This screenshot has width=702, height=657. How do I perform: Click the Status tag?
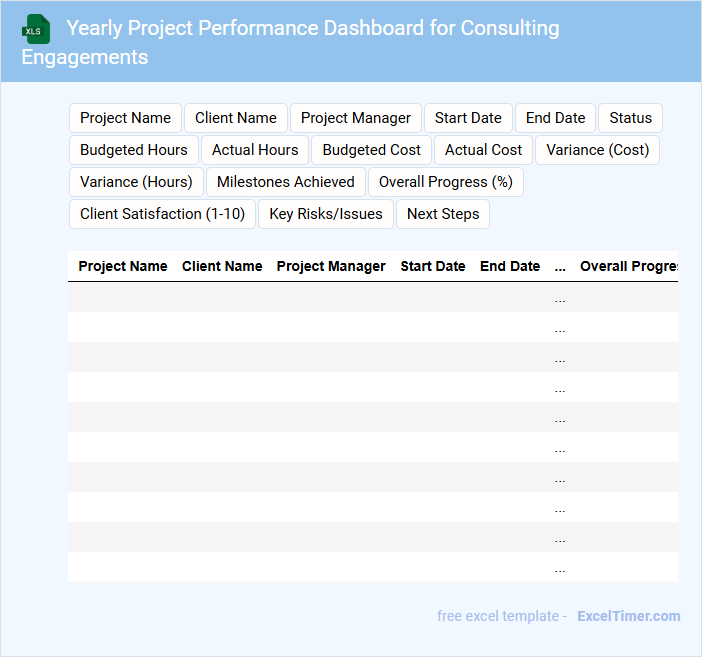[630, 118]
